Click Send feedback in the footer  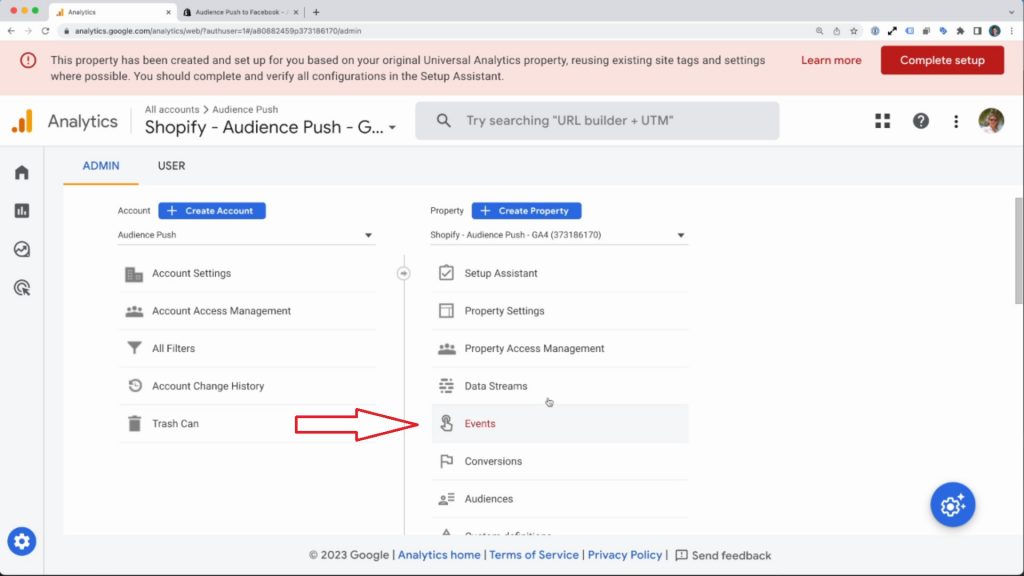pos(723,555)
